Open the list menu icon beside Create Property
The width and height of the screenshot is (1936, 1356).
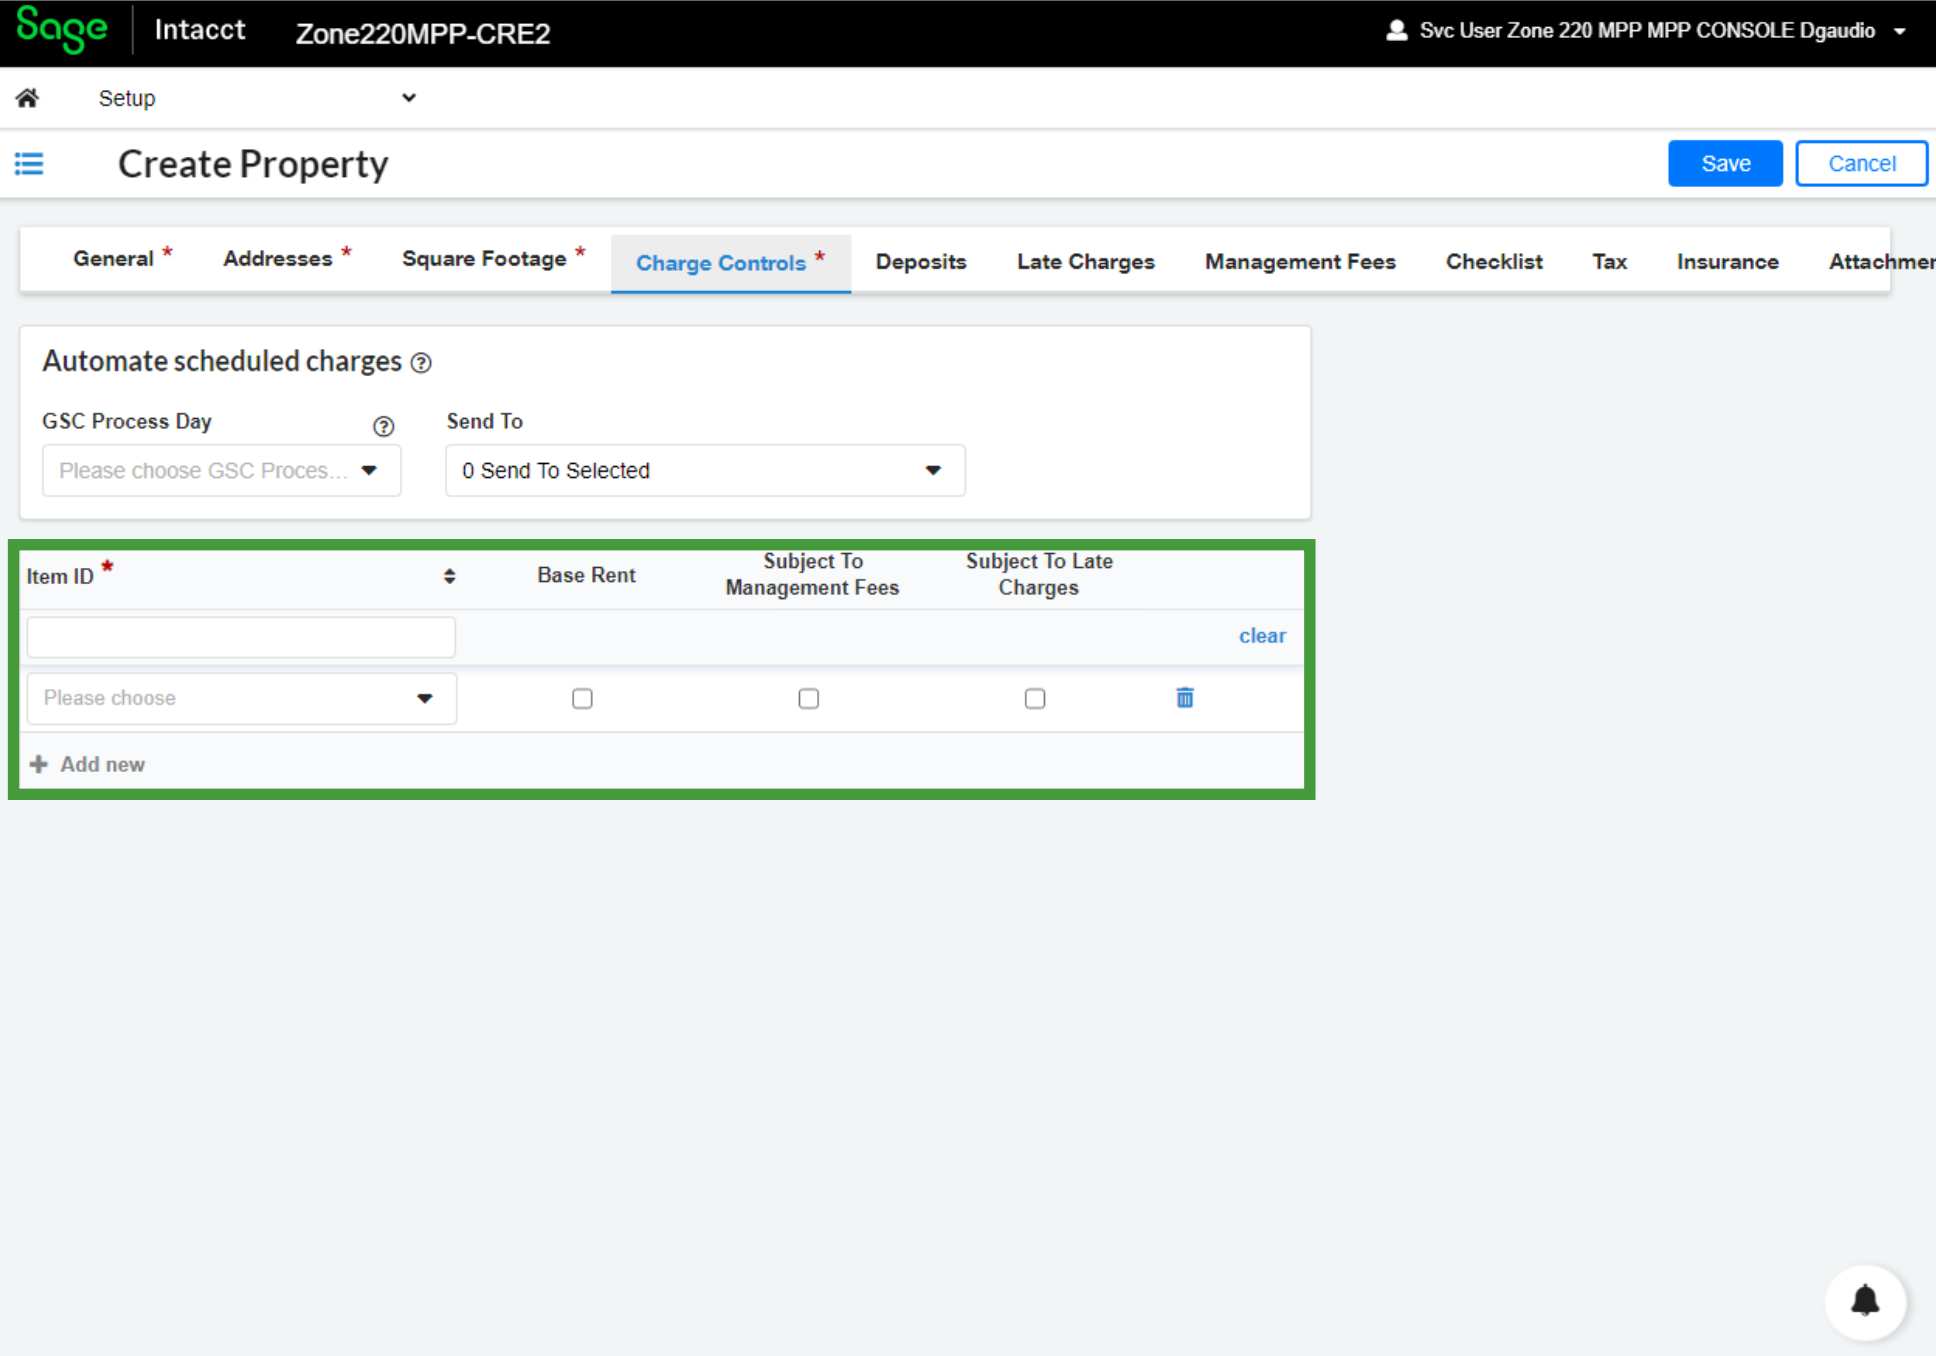[29, 163]
